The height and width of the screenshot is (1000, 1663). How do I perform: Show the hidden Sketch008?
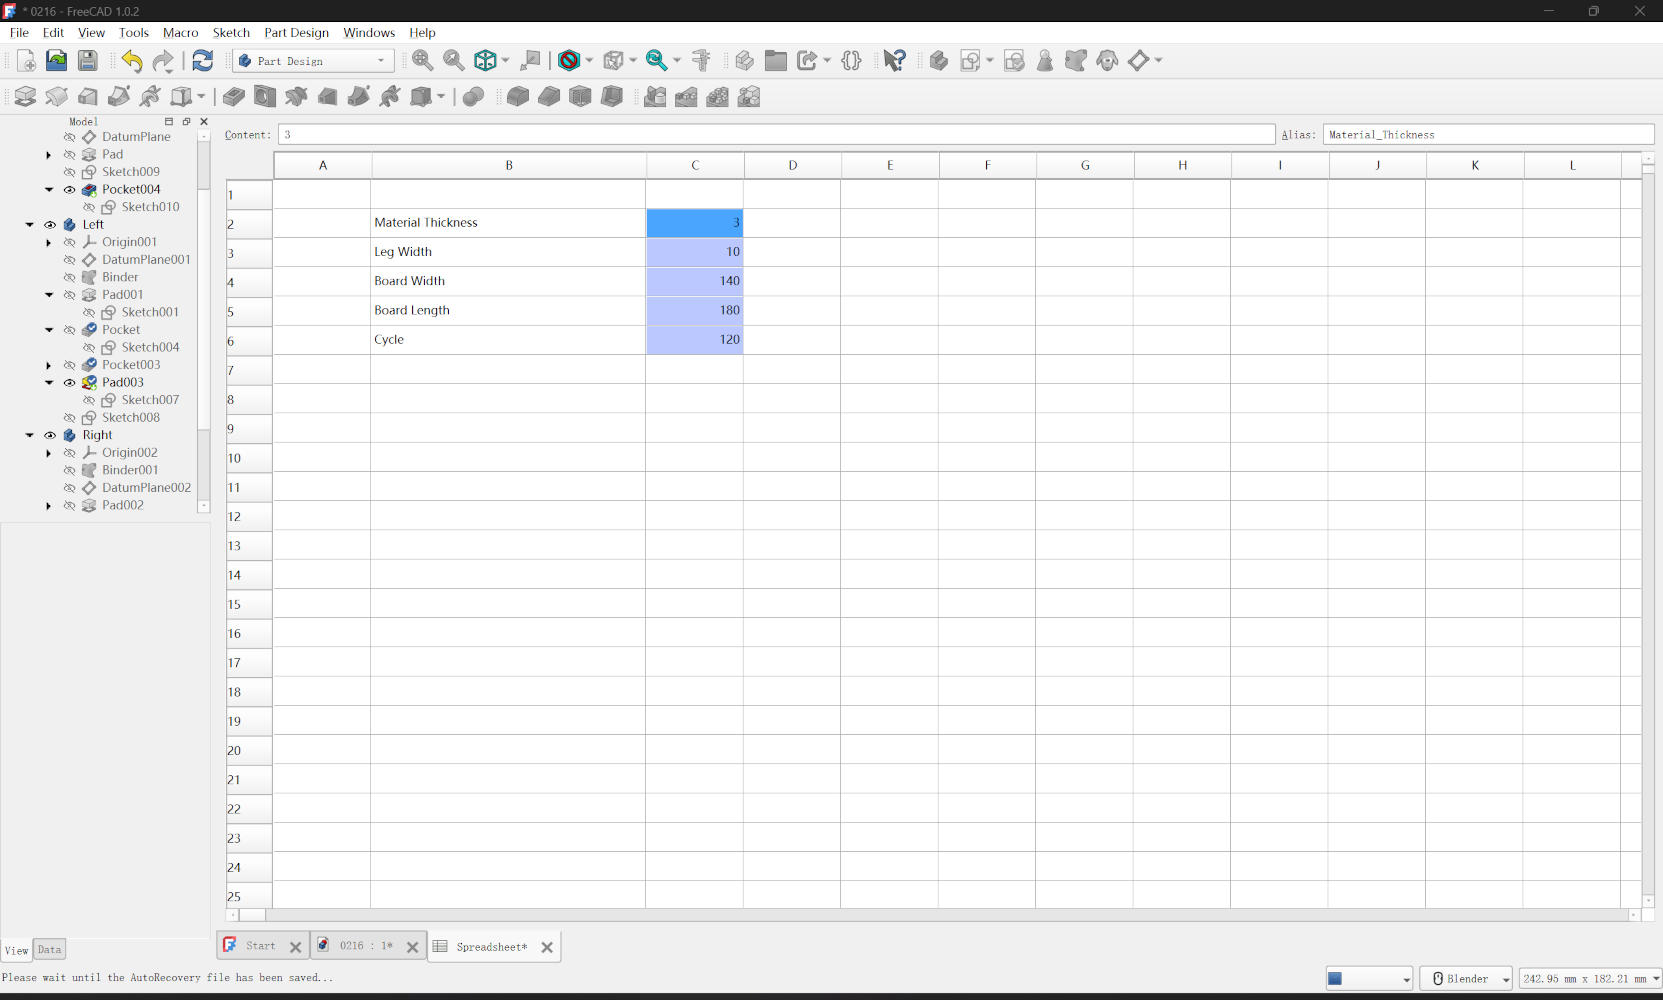69,418
